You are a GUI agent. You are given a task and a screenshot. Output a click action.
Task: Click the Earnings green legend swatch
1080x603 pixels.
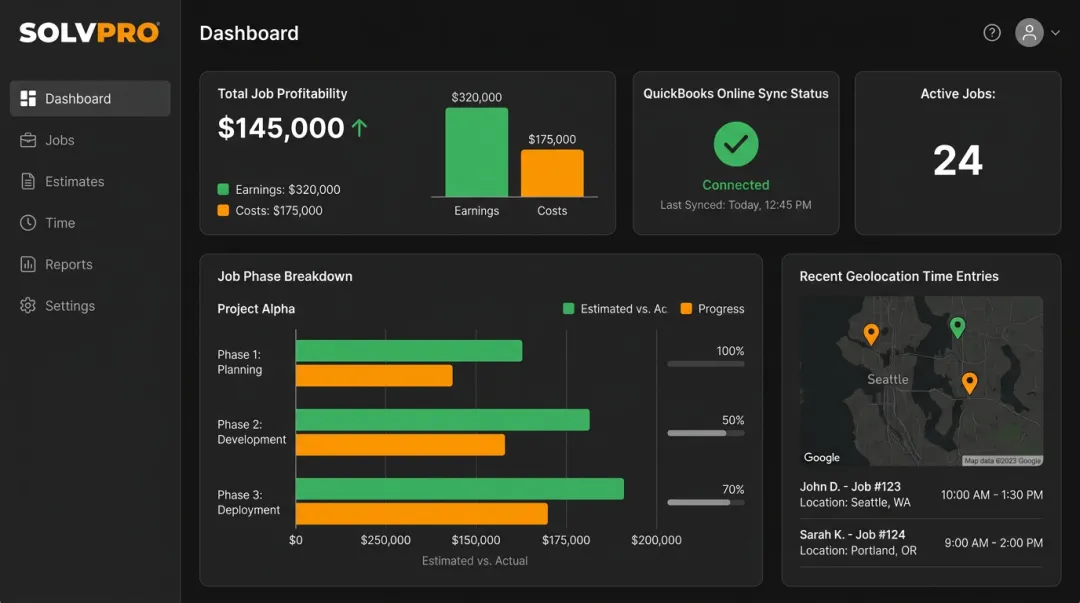(x=223, y=189)
